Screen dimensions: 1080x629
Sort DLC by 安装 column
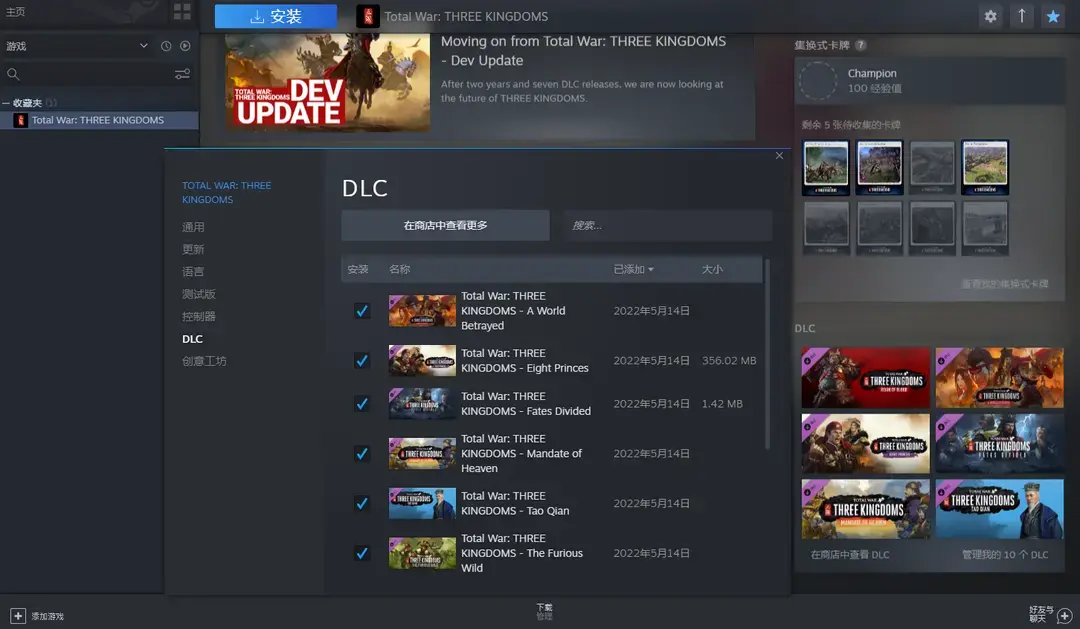(x=358, y=269)
